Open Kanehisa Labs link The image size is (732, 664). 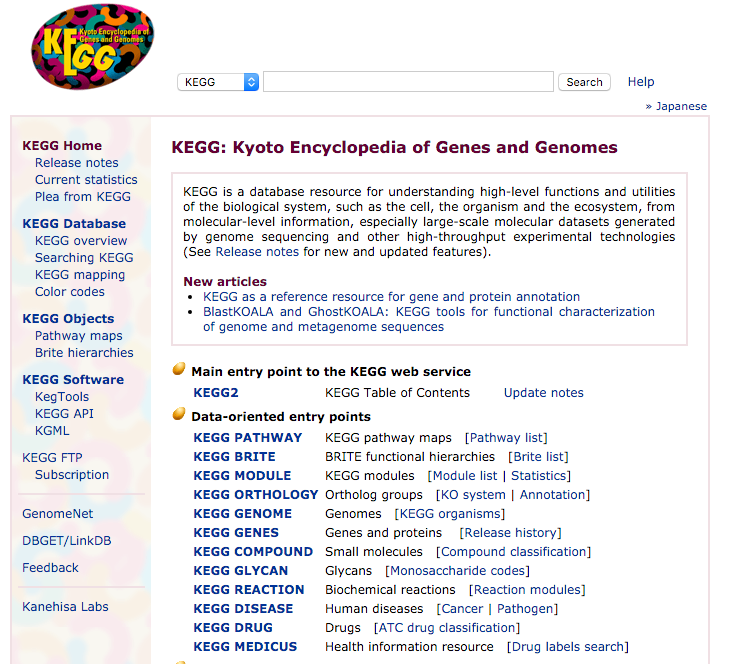coord(65,607)
